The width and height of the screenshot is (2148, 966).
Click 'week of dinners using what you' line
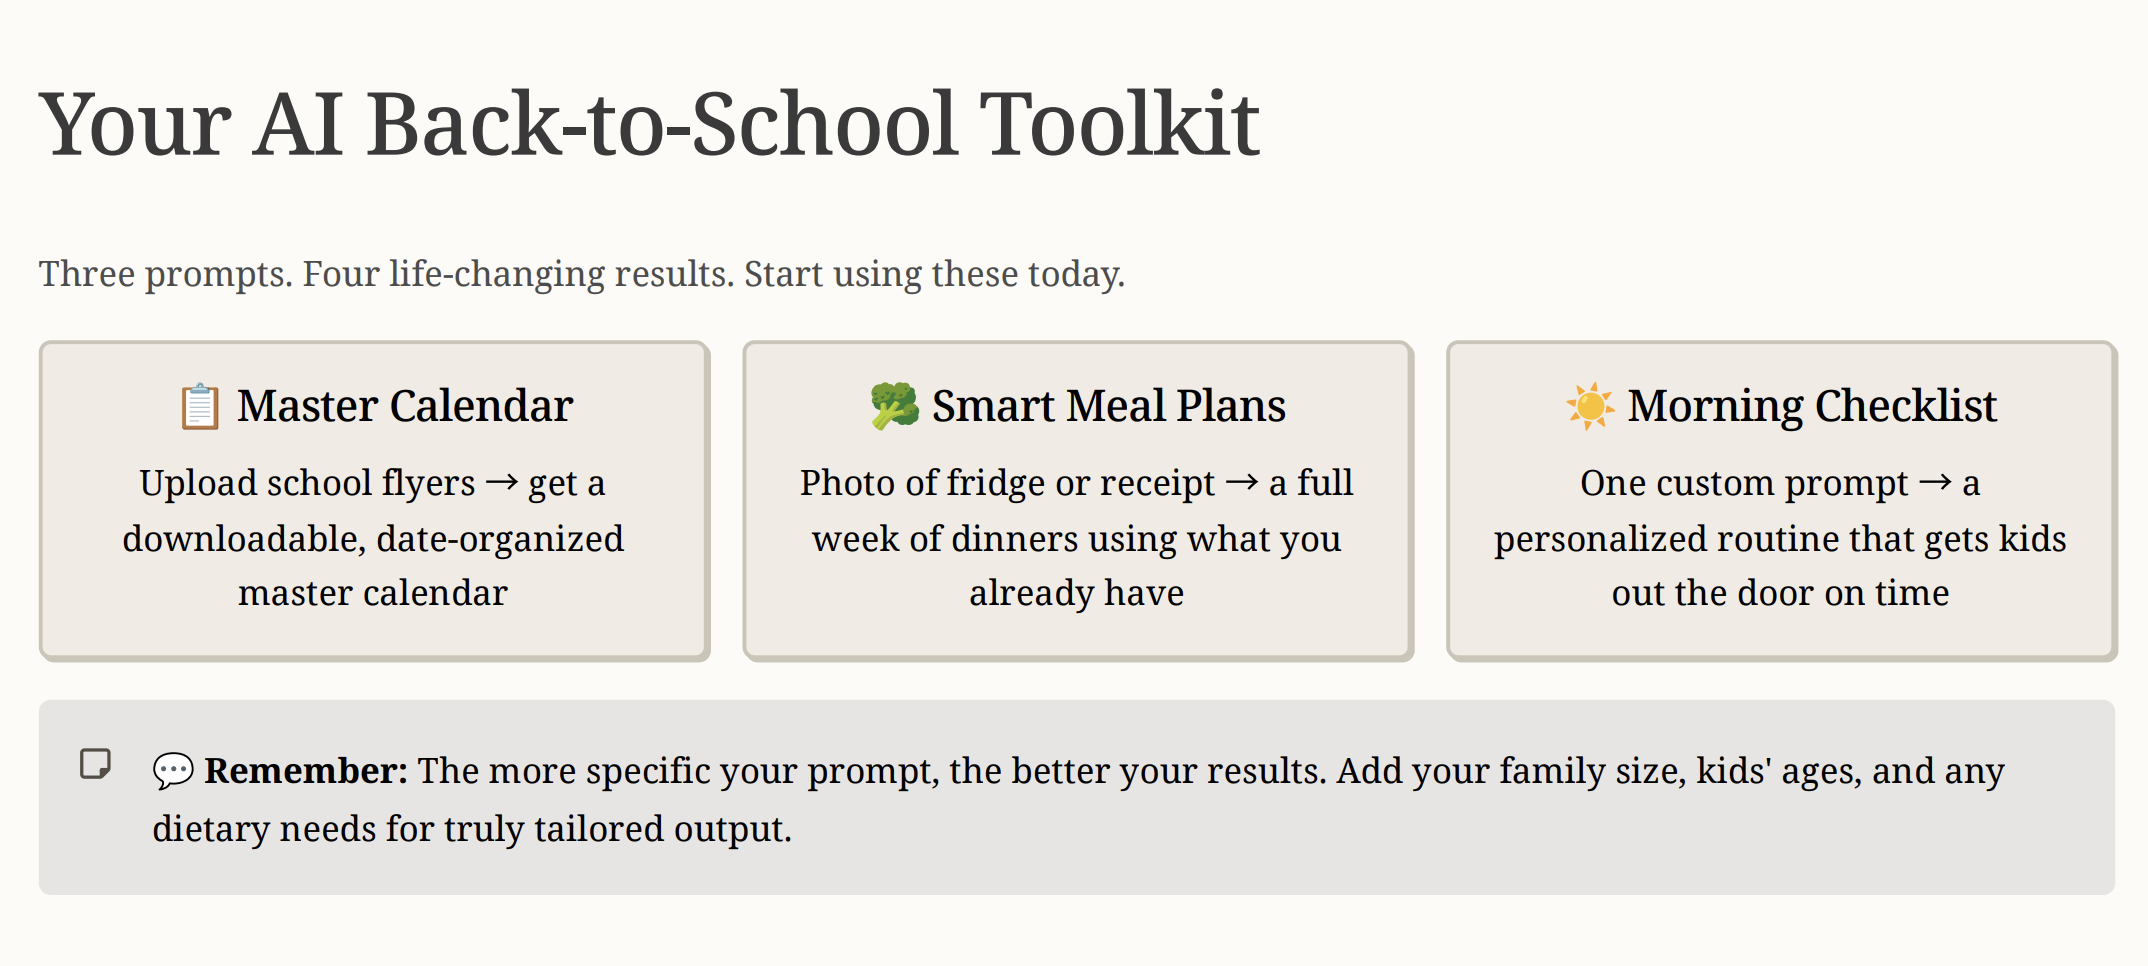coord(1076,539)
